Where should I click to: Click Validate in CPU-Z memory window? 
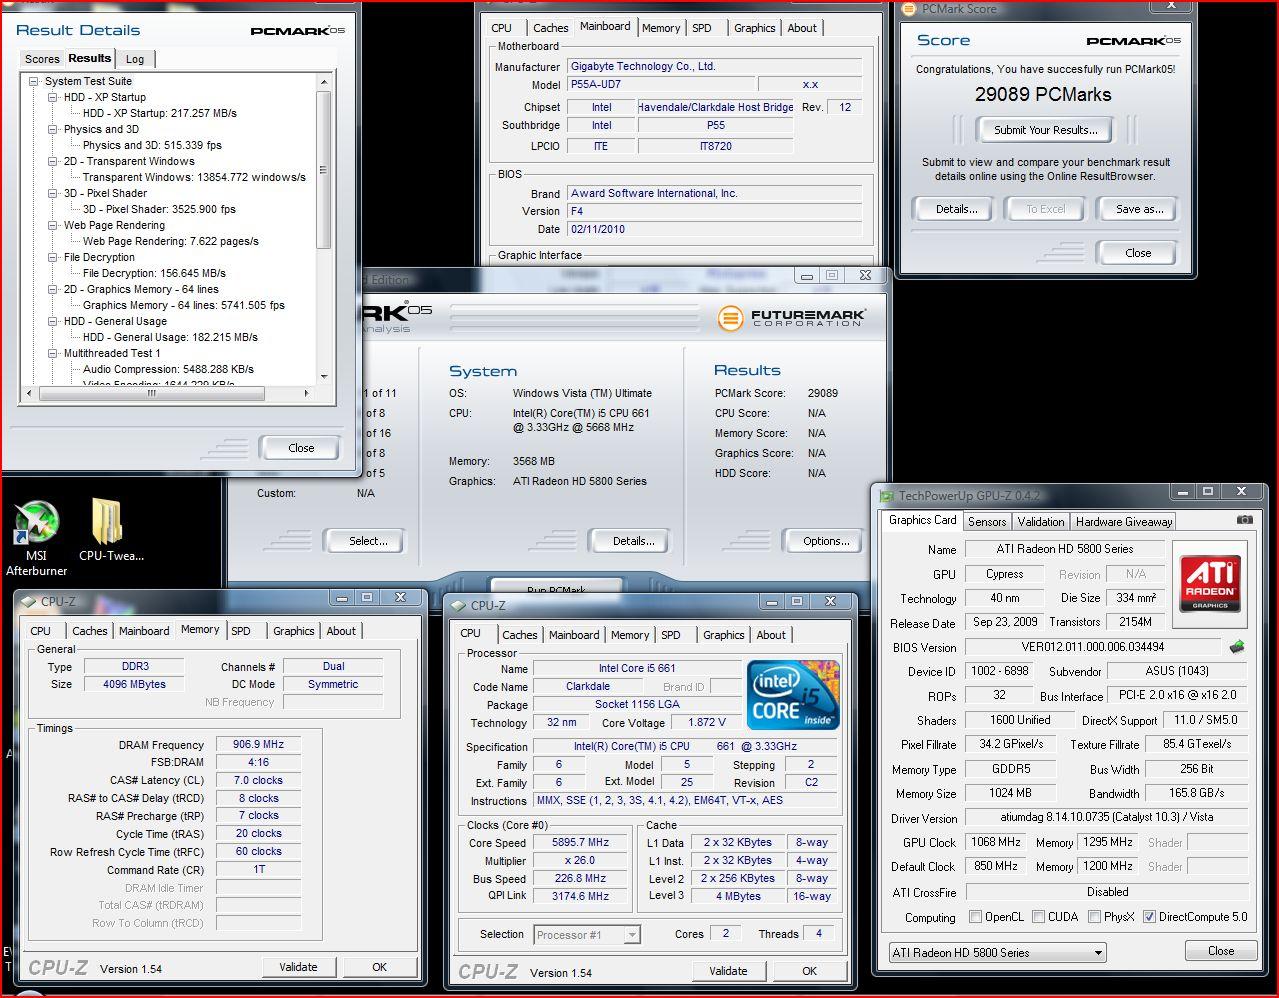coord(298,967)
